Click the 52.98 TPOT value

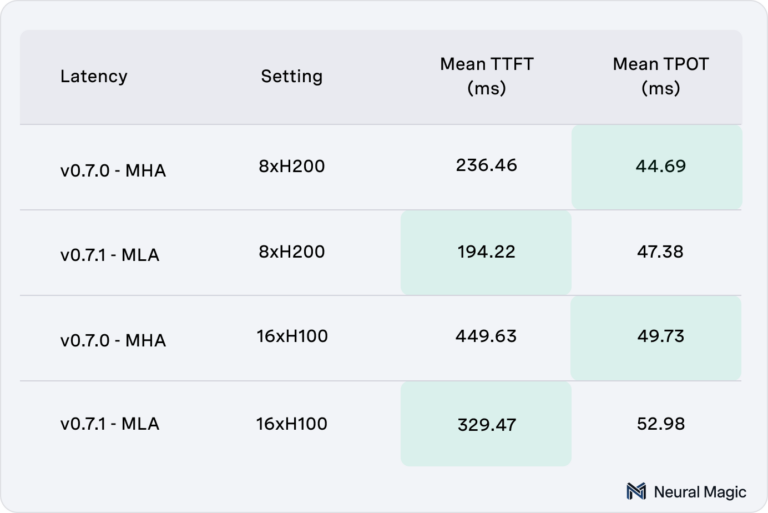[661, 424]
